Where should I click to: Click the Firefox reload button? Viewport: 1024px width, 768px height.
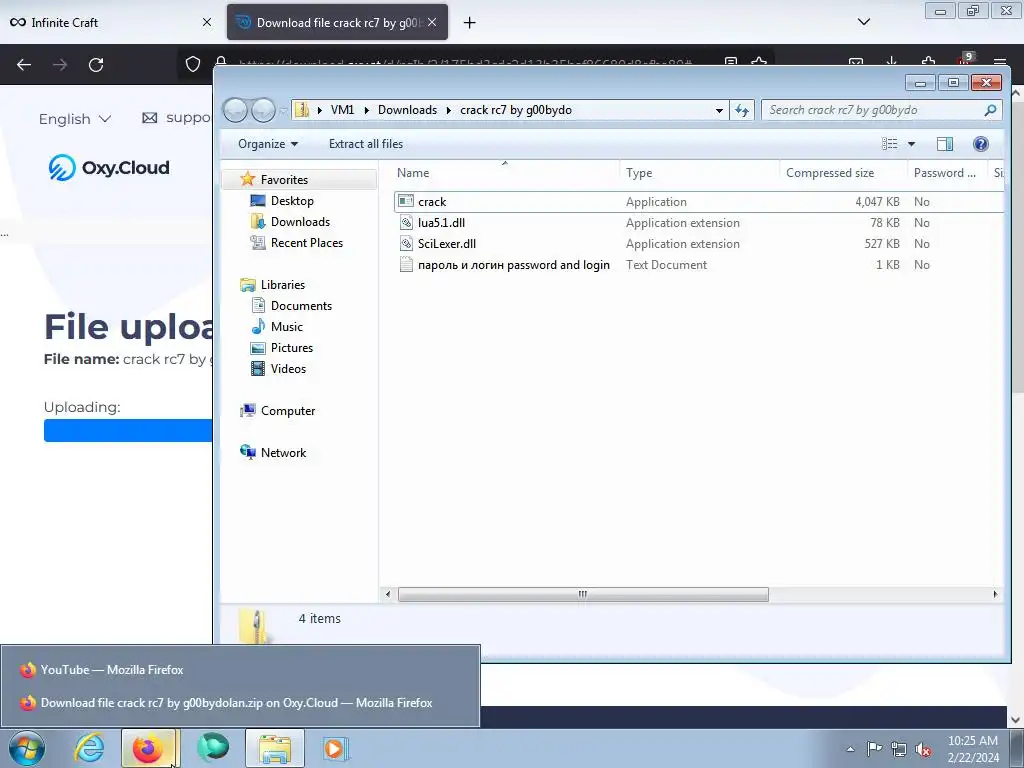point(96,65)
